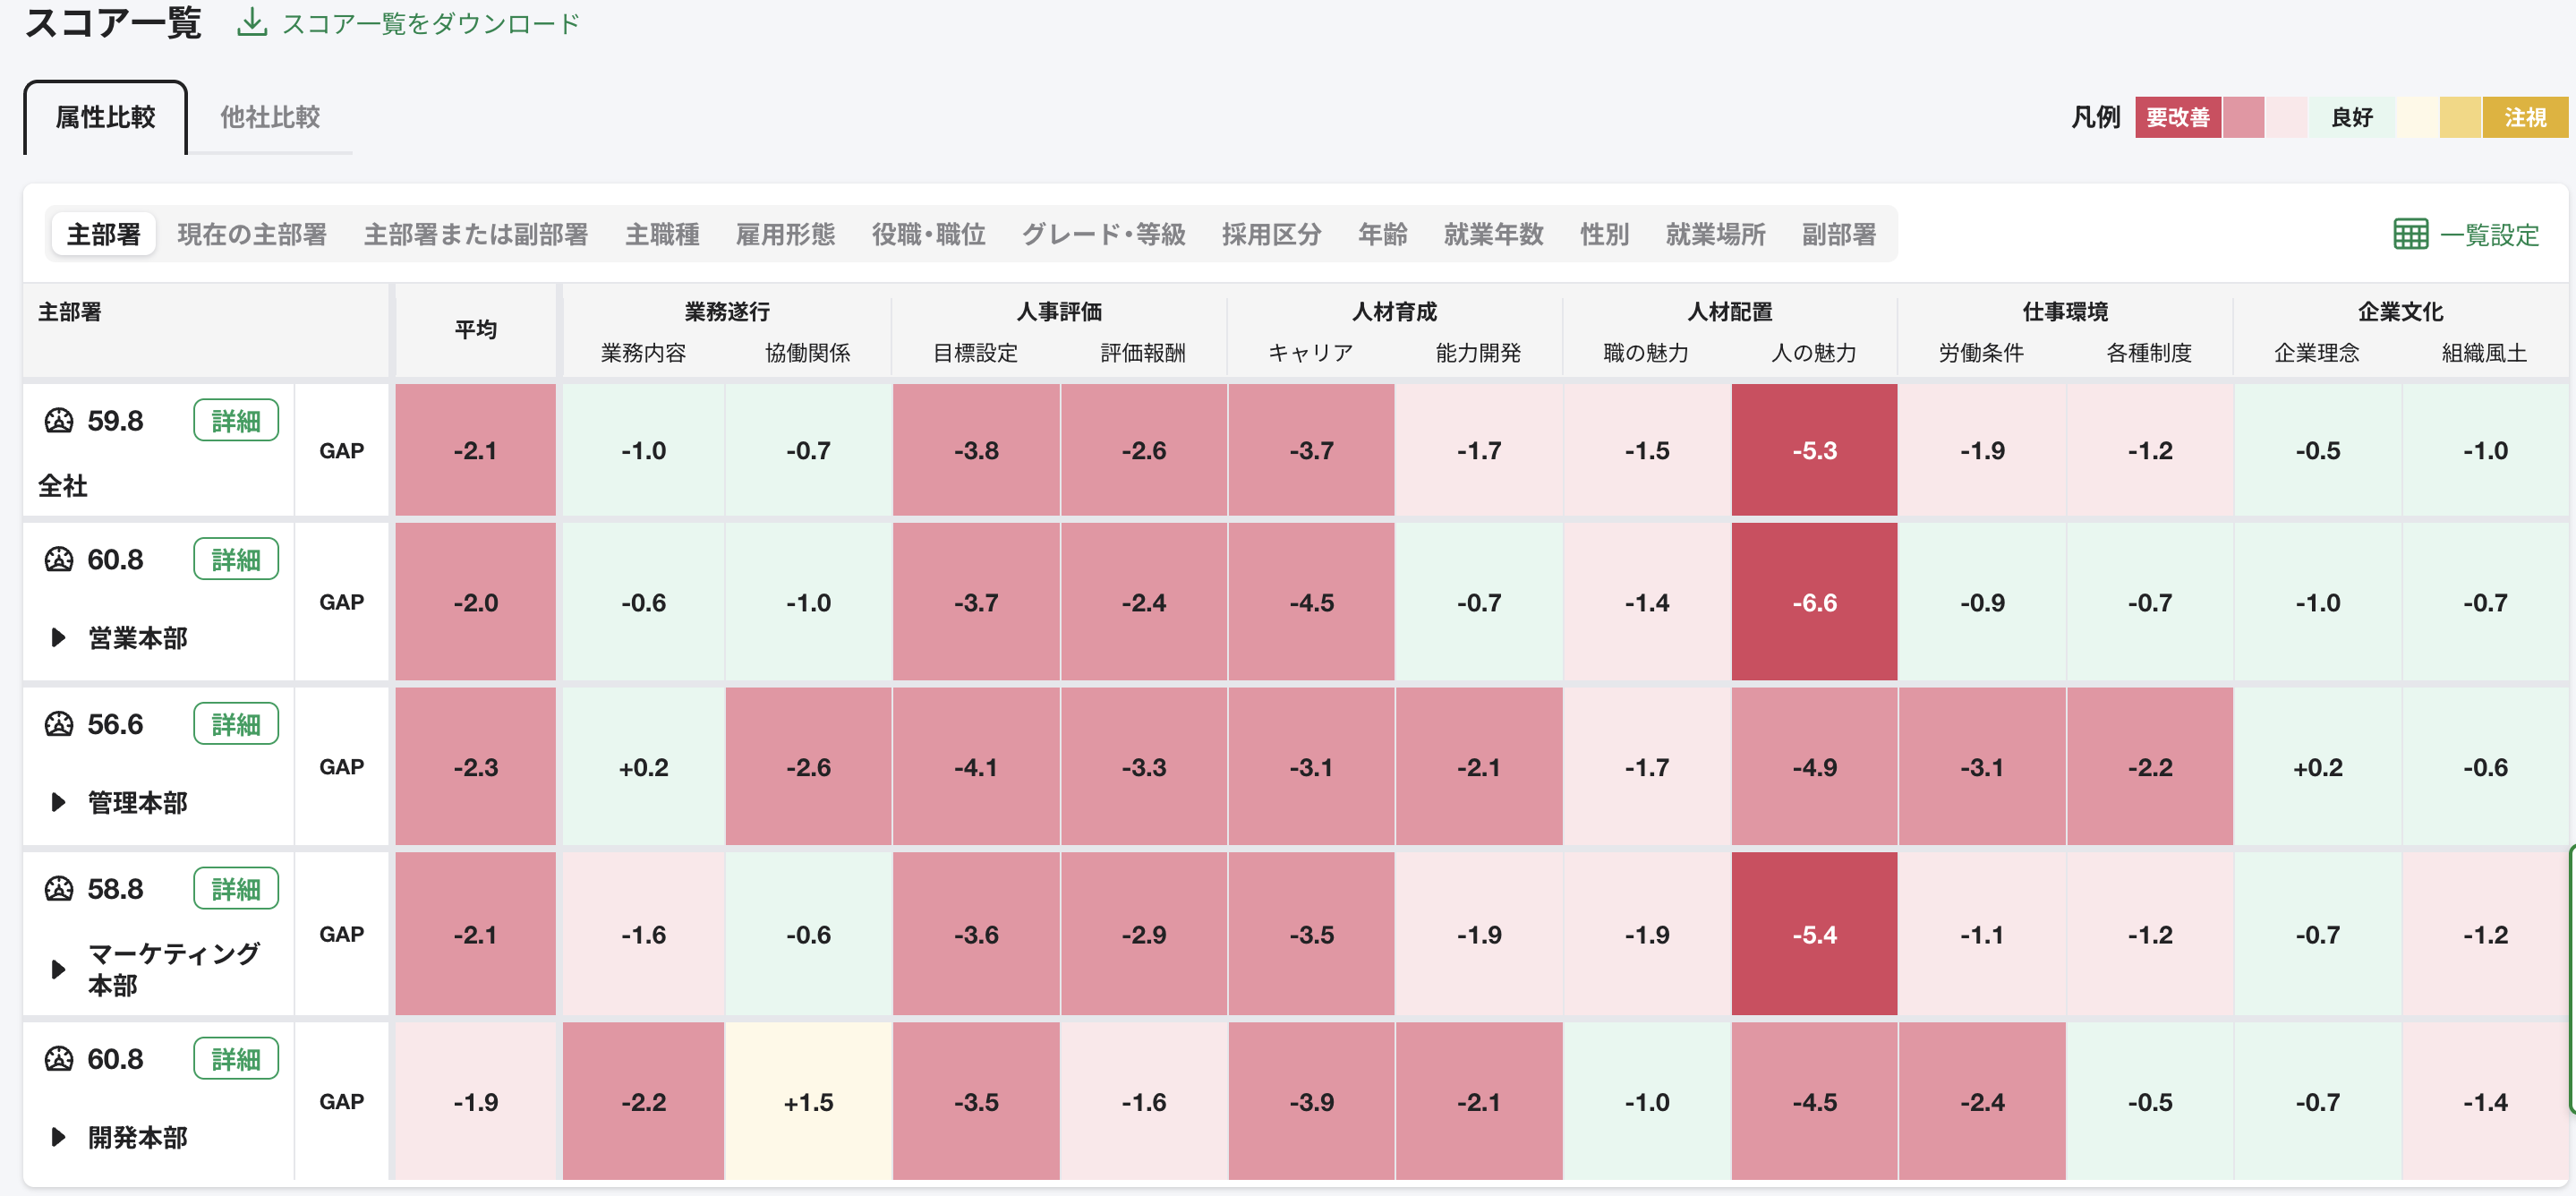Screen dimensions: 2576x1196
Task: Click the gauge icon beside 開発本部 score
Action: tap(59, 1057)
